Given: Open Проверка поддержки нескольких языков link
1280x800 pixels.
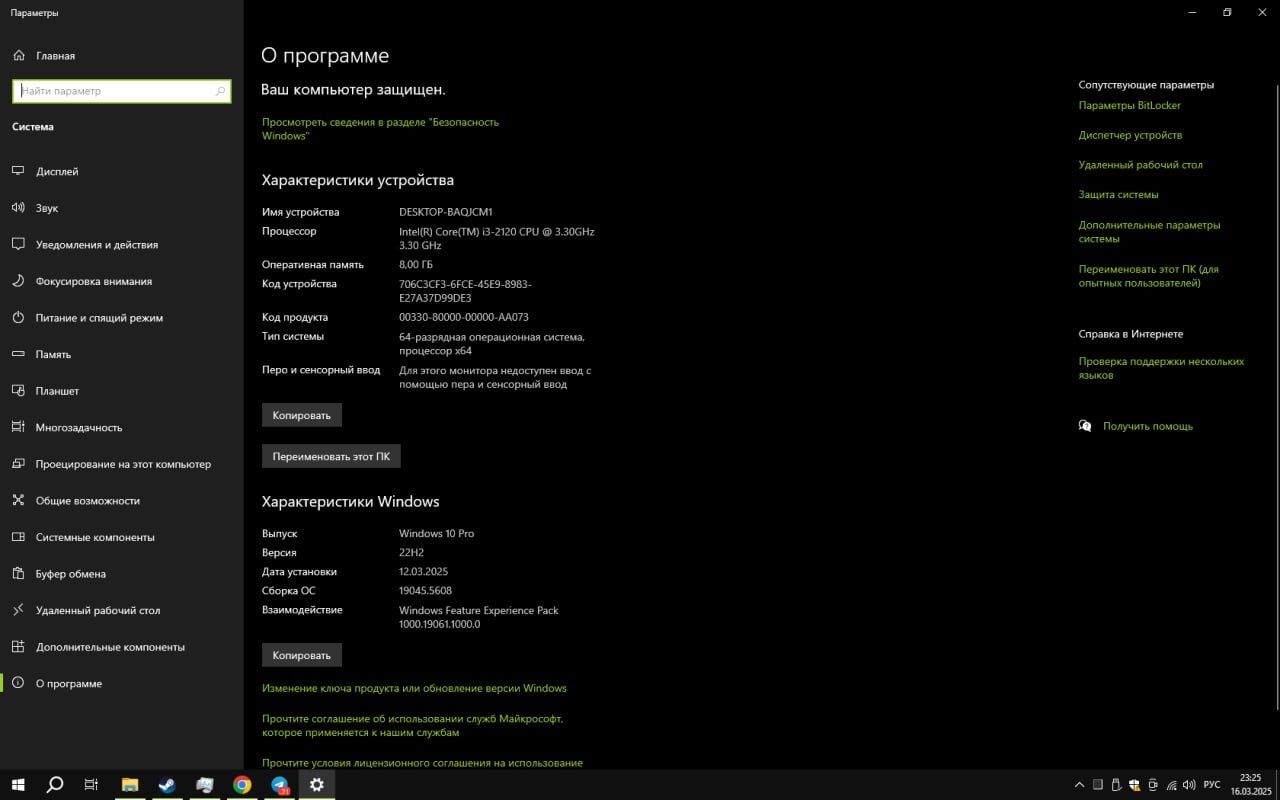Looking at the screenshot, I should (x=1162, y=368).
